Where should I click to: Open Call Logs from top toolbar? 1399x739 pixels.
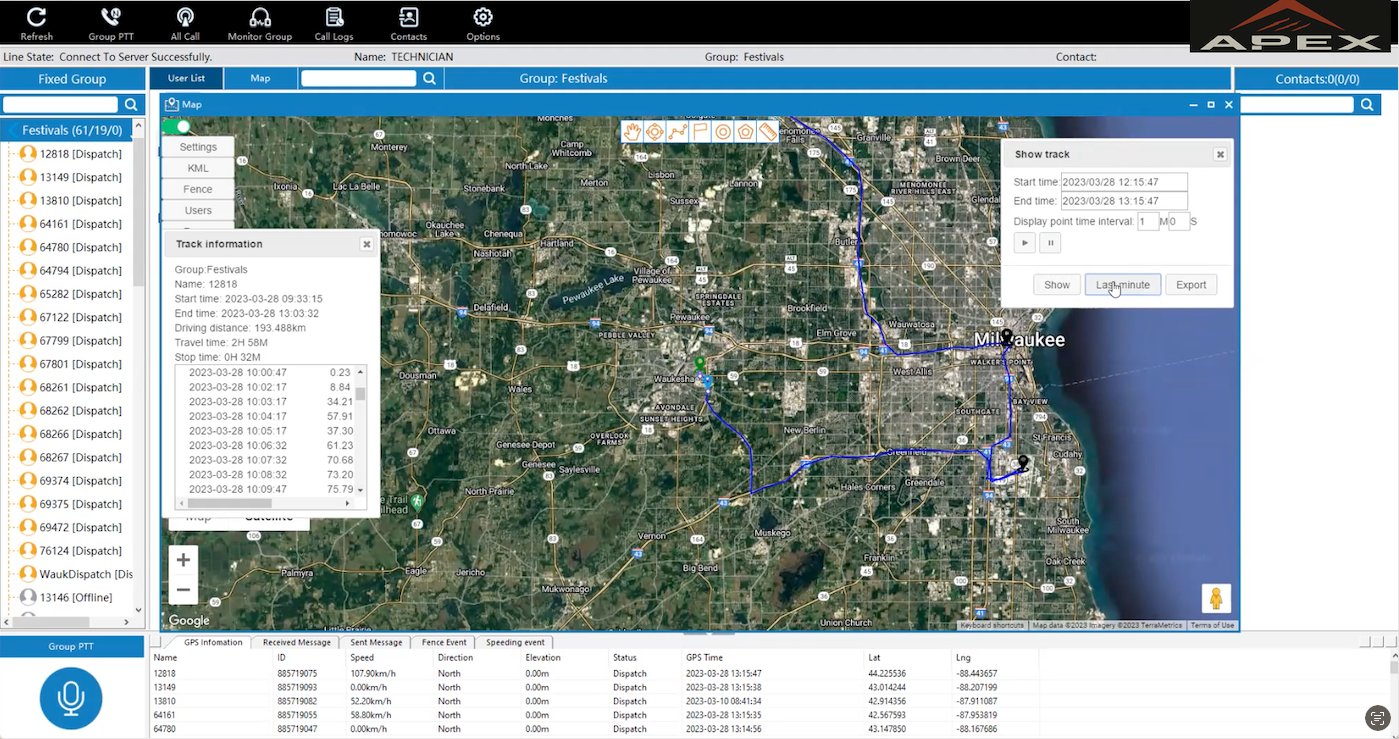click(334, 24)
